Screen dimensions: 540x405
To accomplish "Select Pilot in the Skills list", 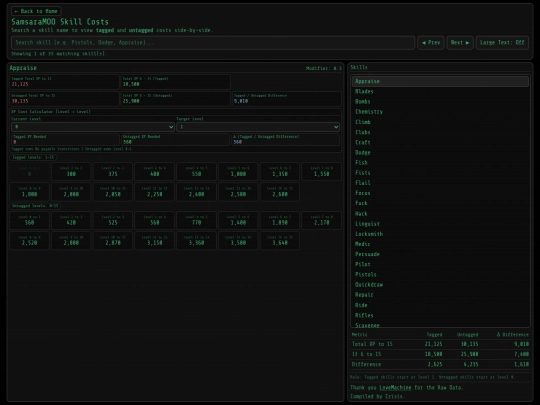I will pos(440,264).
